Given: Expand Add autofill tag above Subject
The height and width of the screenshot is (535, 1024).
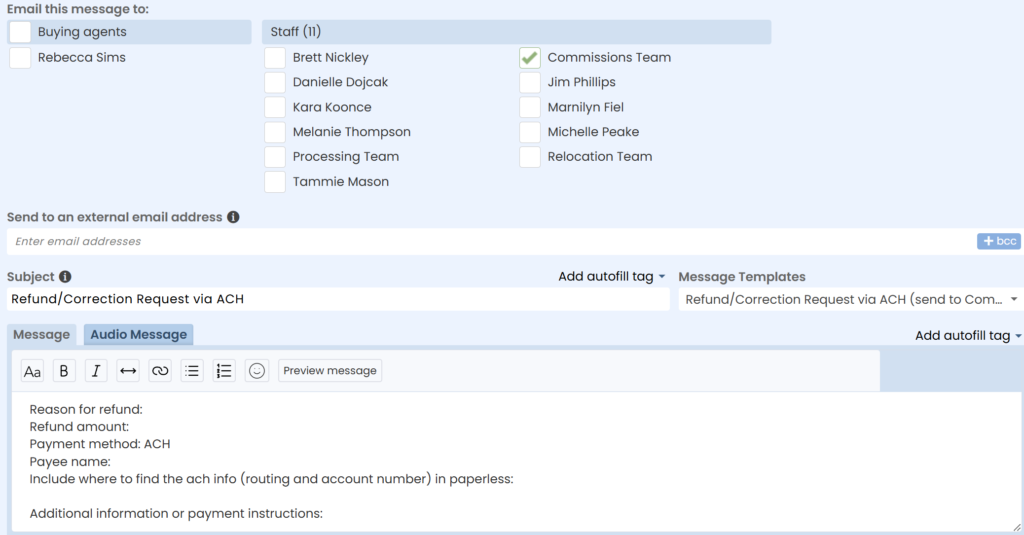Looking at the screenshot, I should (611, 276).
